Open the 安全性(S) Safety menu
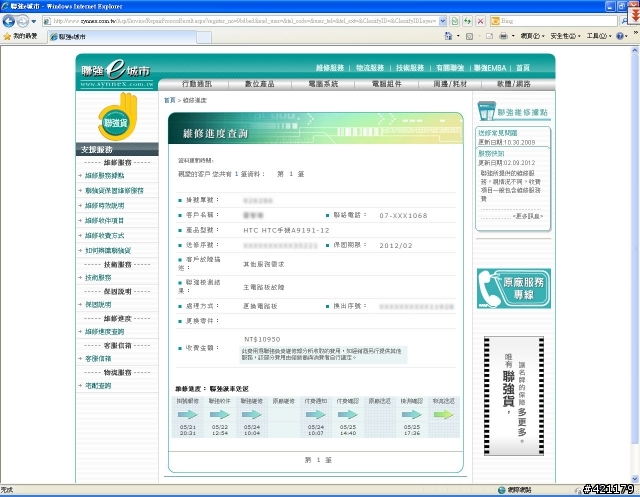Image resolution: width=640 pixels, height=497 pixels. coord(565,36)
